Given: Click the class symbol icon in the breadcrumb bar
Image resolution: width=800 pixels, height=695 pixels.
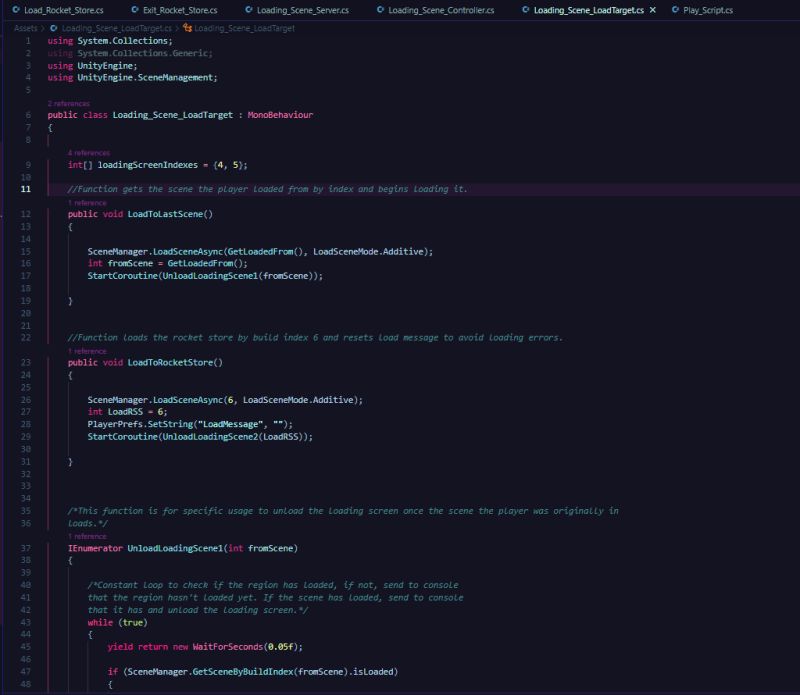Looking at the screenshot, I should click(188, 30).
